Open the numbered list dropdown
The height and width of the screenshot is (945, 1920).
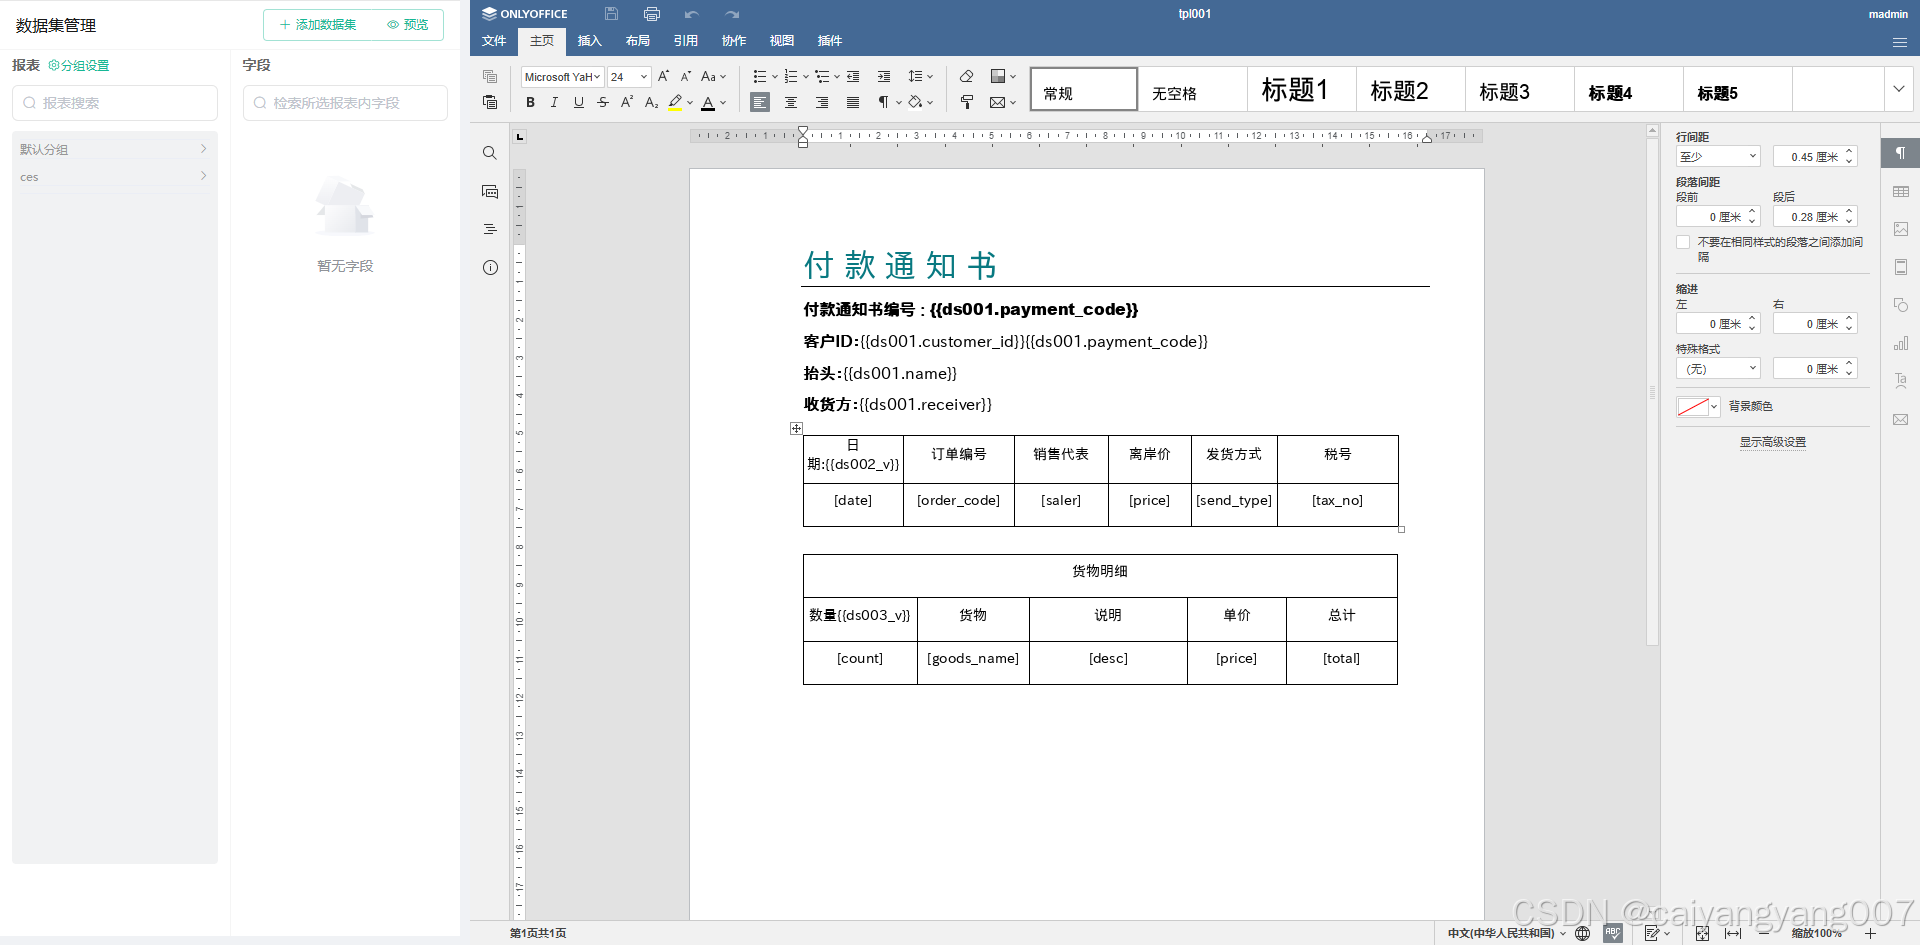pos(806,76)
